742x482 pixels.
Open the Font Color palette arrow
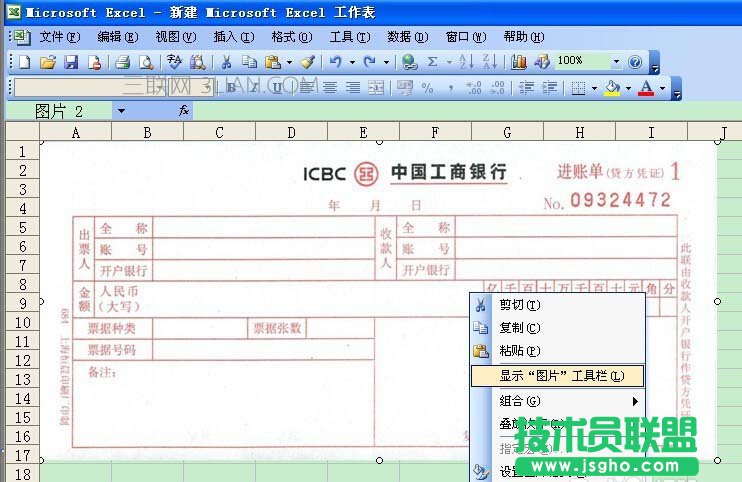662,88
